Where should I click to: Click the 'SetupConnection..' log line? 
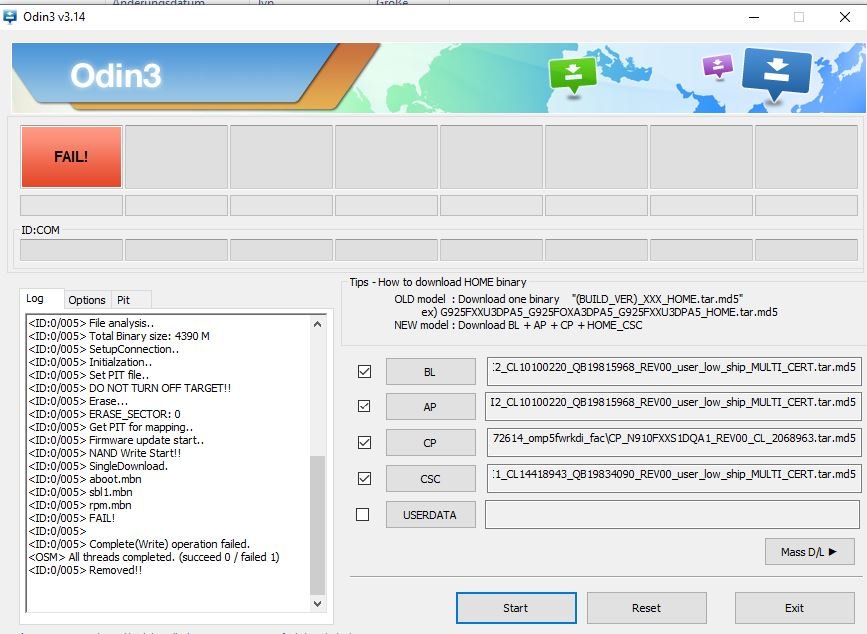pos(103,349)
